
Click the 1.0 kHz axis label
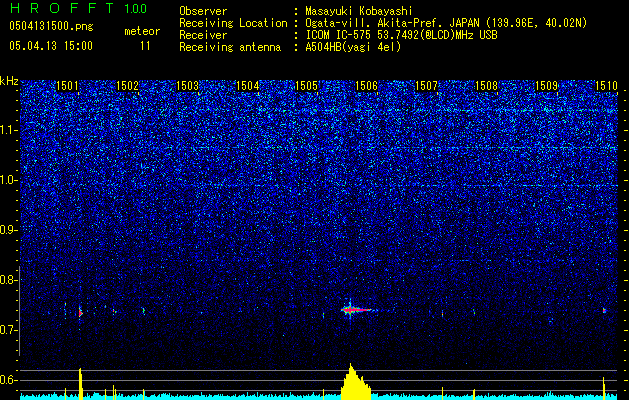(x=8, y=180)
